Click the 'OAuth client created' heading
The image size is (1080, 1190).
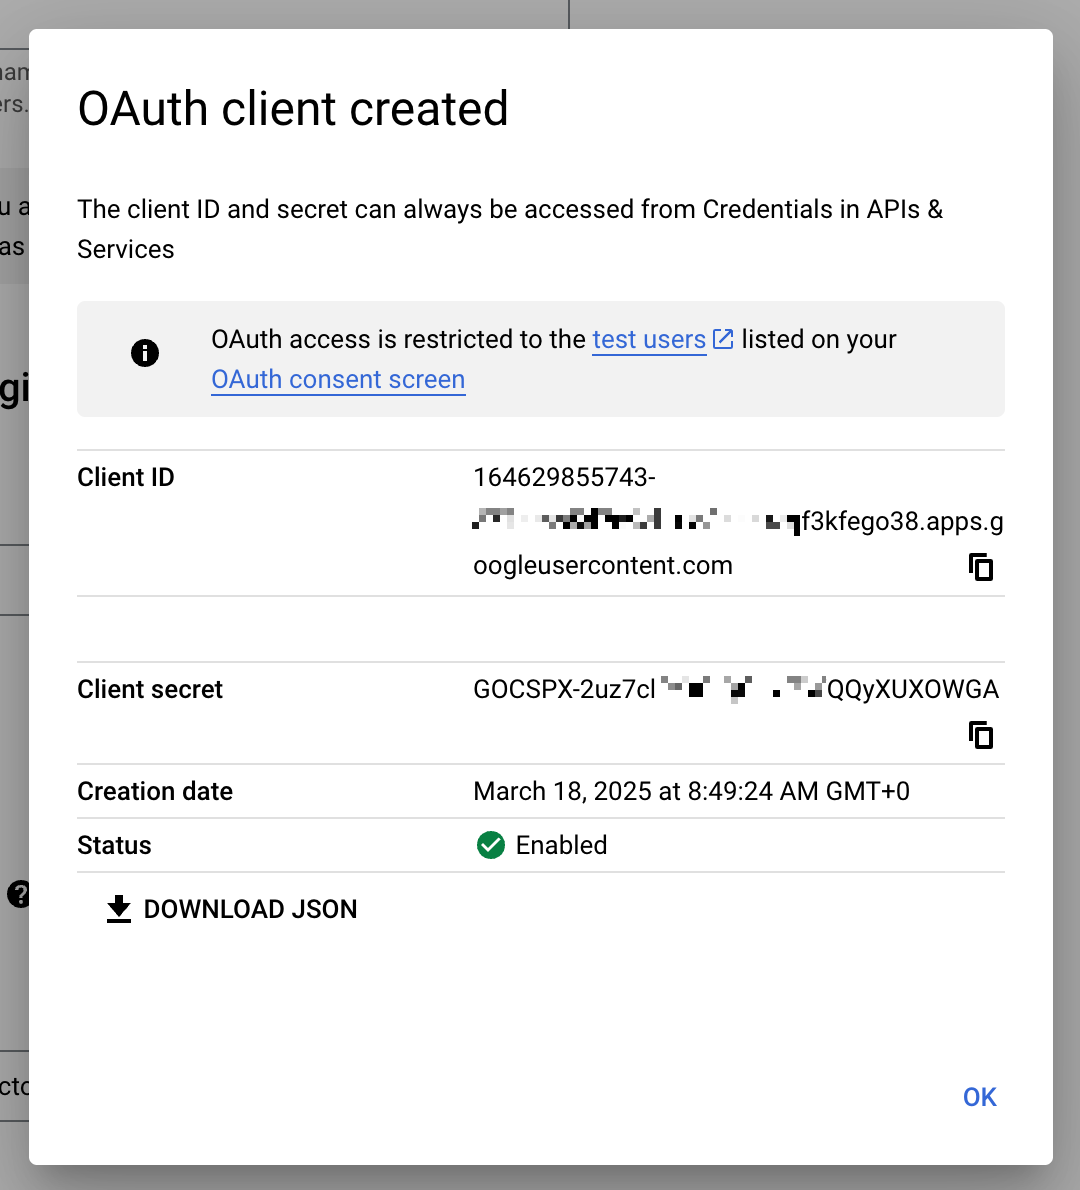pyautogui.click(x=293, y=109)
